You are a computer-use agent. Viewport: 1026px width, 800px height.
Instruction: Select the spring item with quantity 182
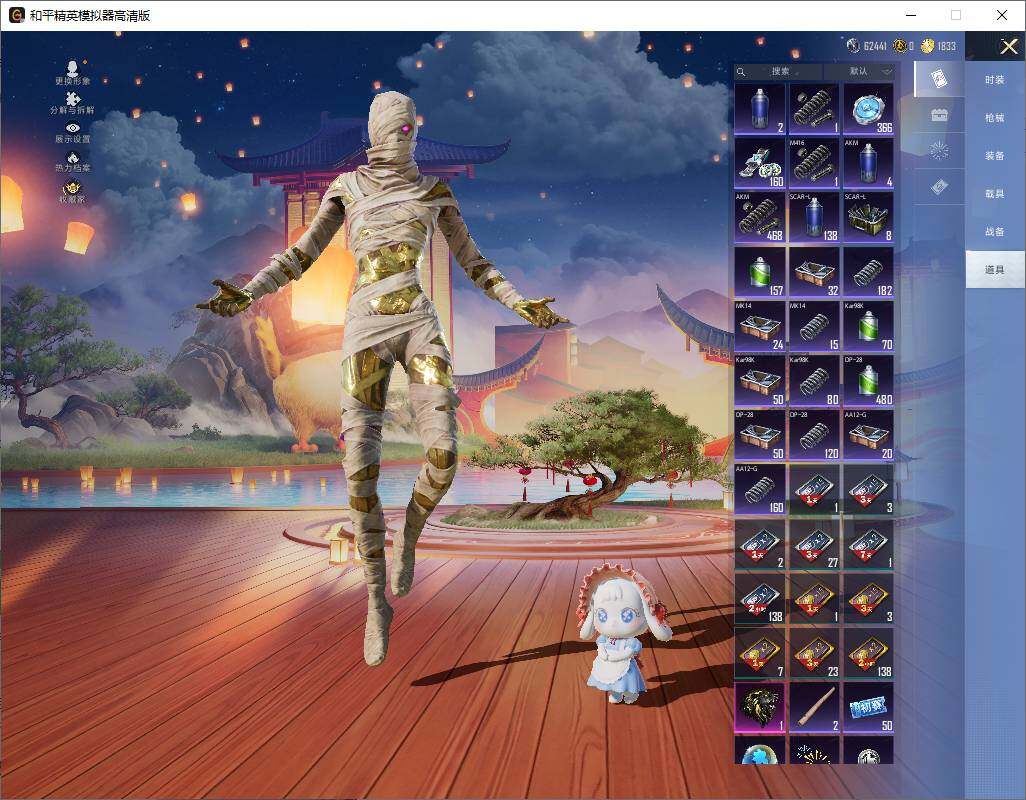coord(868,272)
